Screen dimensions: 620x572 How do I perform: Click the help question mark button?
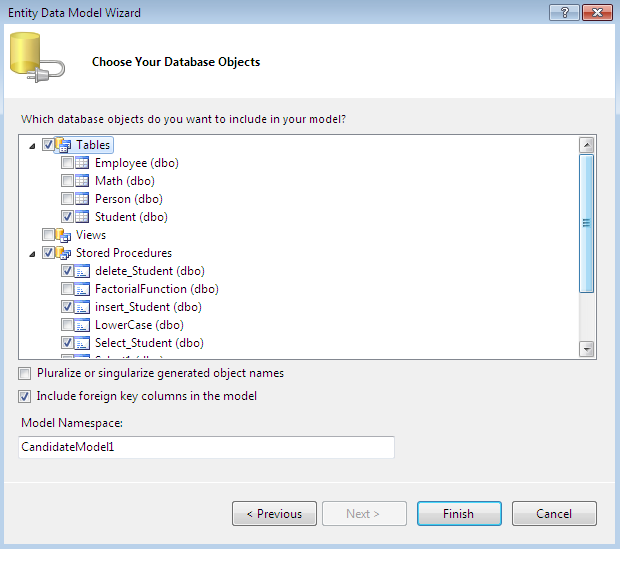coord(564,13)
